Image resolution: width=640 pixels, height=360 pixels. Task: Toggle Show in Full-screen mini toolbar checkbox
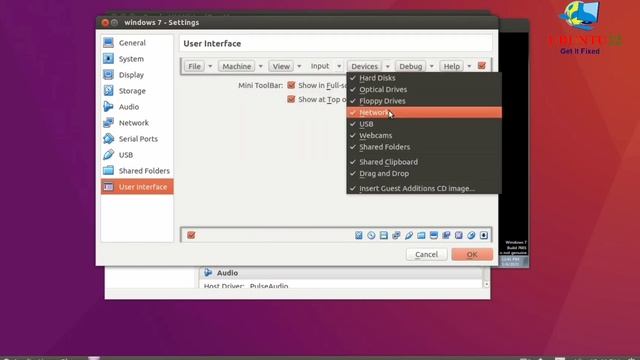(291, 85)
